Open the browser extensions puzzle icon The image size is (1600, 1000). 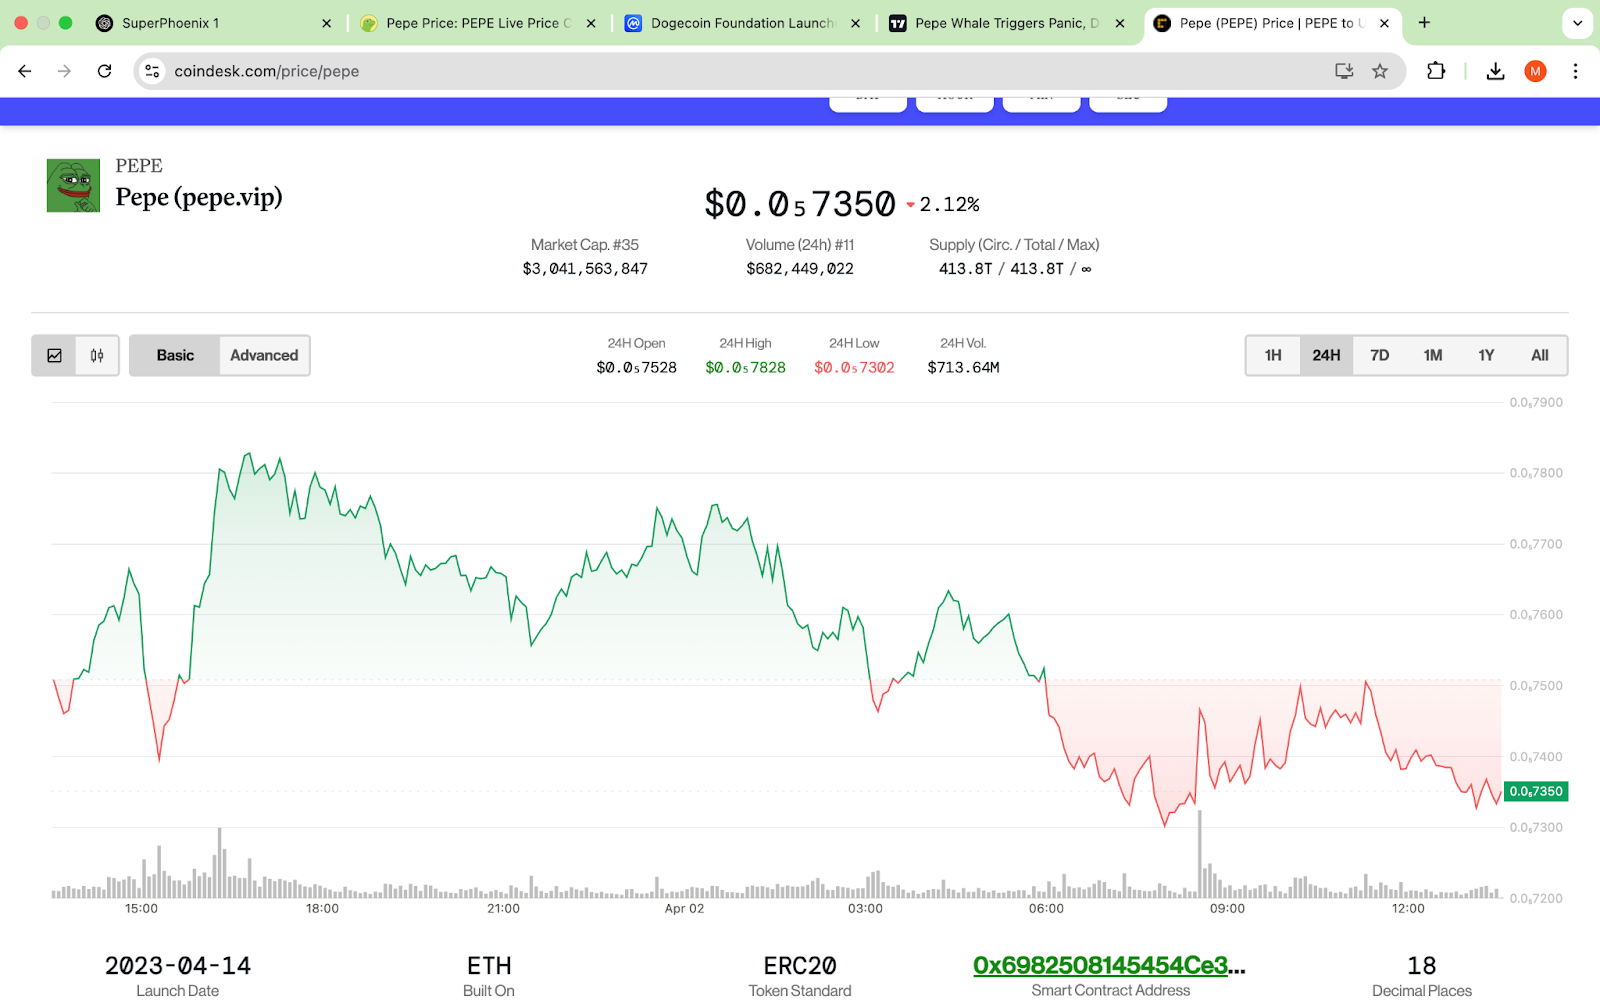(x=1436, y=71)
